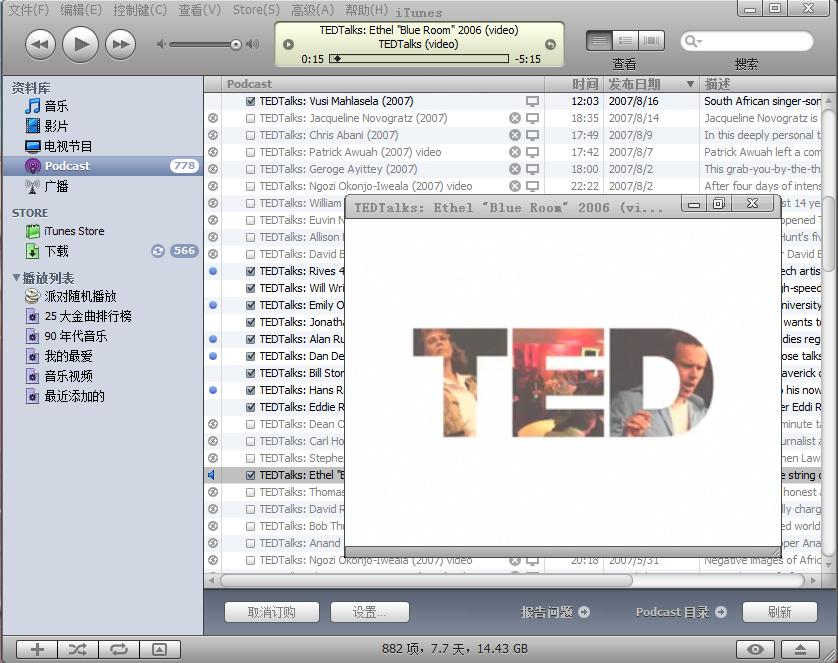Open the Store(S) menu

256,10
